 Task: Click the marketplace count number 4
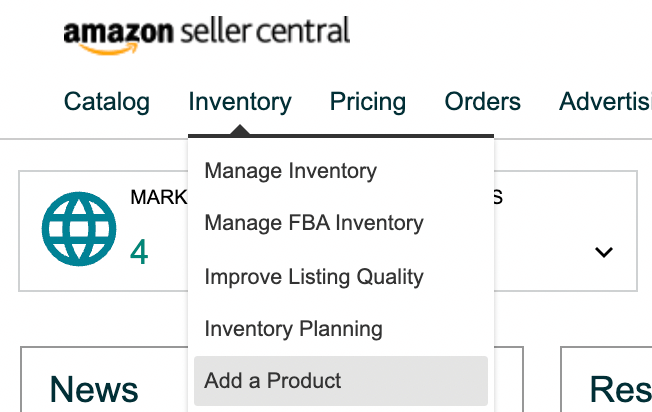pos(139,252)
